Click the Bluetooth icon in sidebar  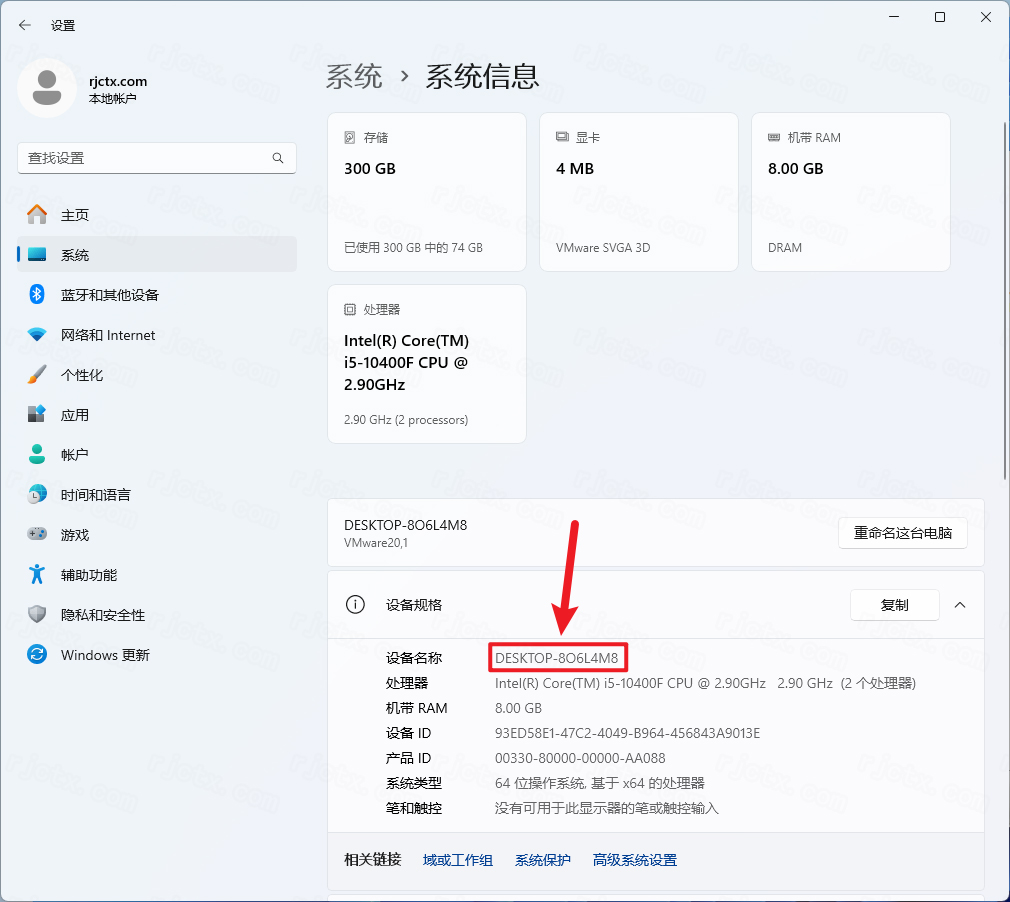pyautogui.click(x=37, y=294)
